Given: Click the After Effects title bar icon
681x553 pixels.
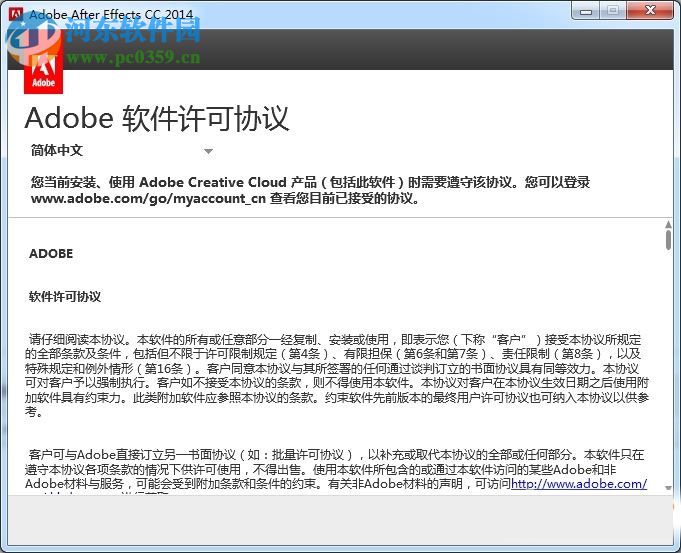Looking at the screenshot, I should pos(16,13).
